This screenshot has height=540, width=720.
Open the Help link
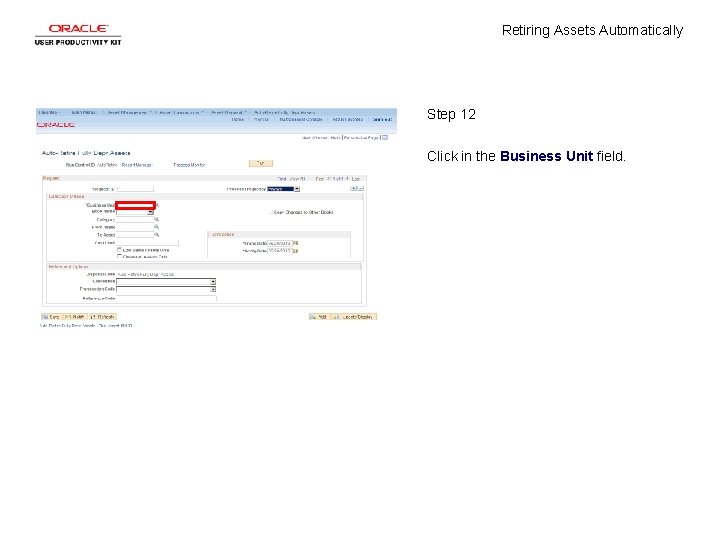(x=335, y=138)
